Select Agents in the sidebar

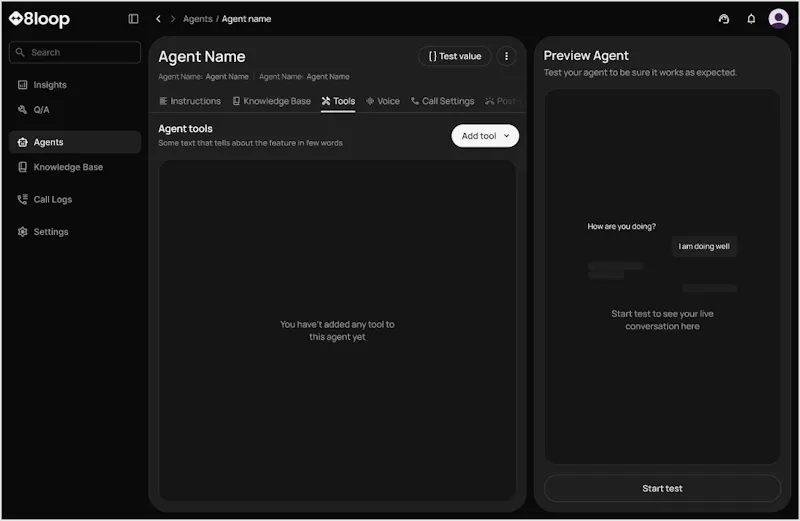tap(75, 142)
